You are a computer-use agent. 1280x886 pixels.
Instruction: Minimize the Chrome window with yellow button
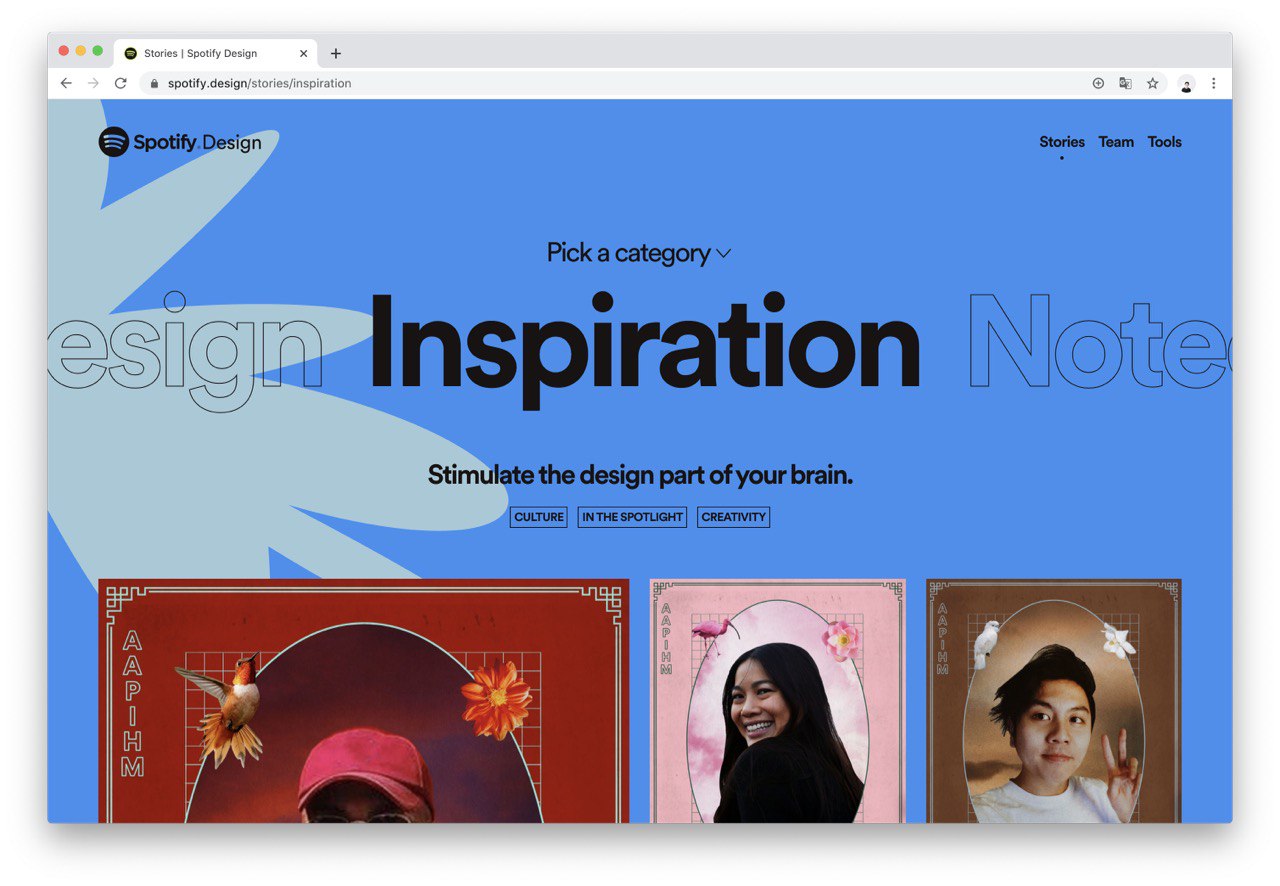[81, 51]
